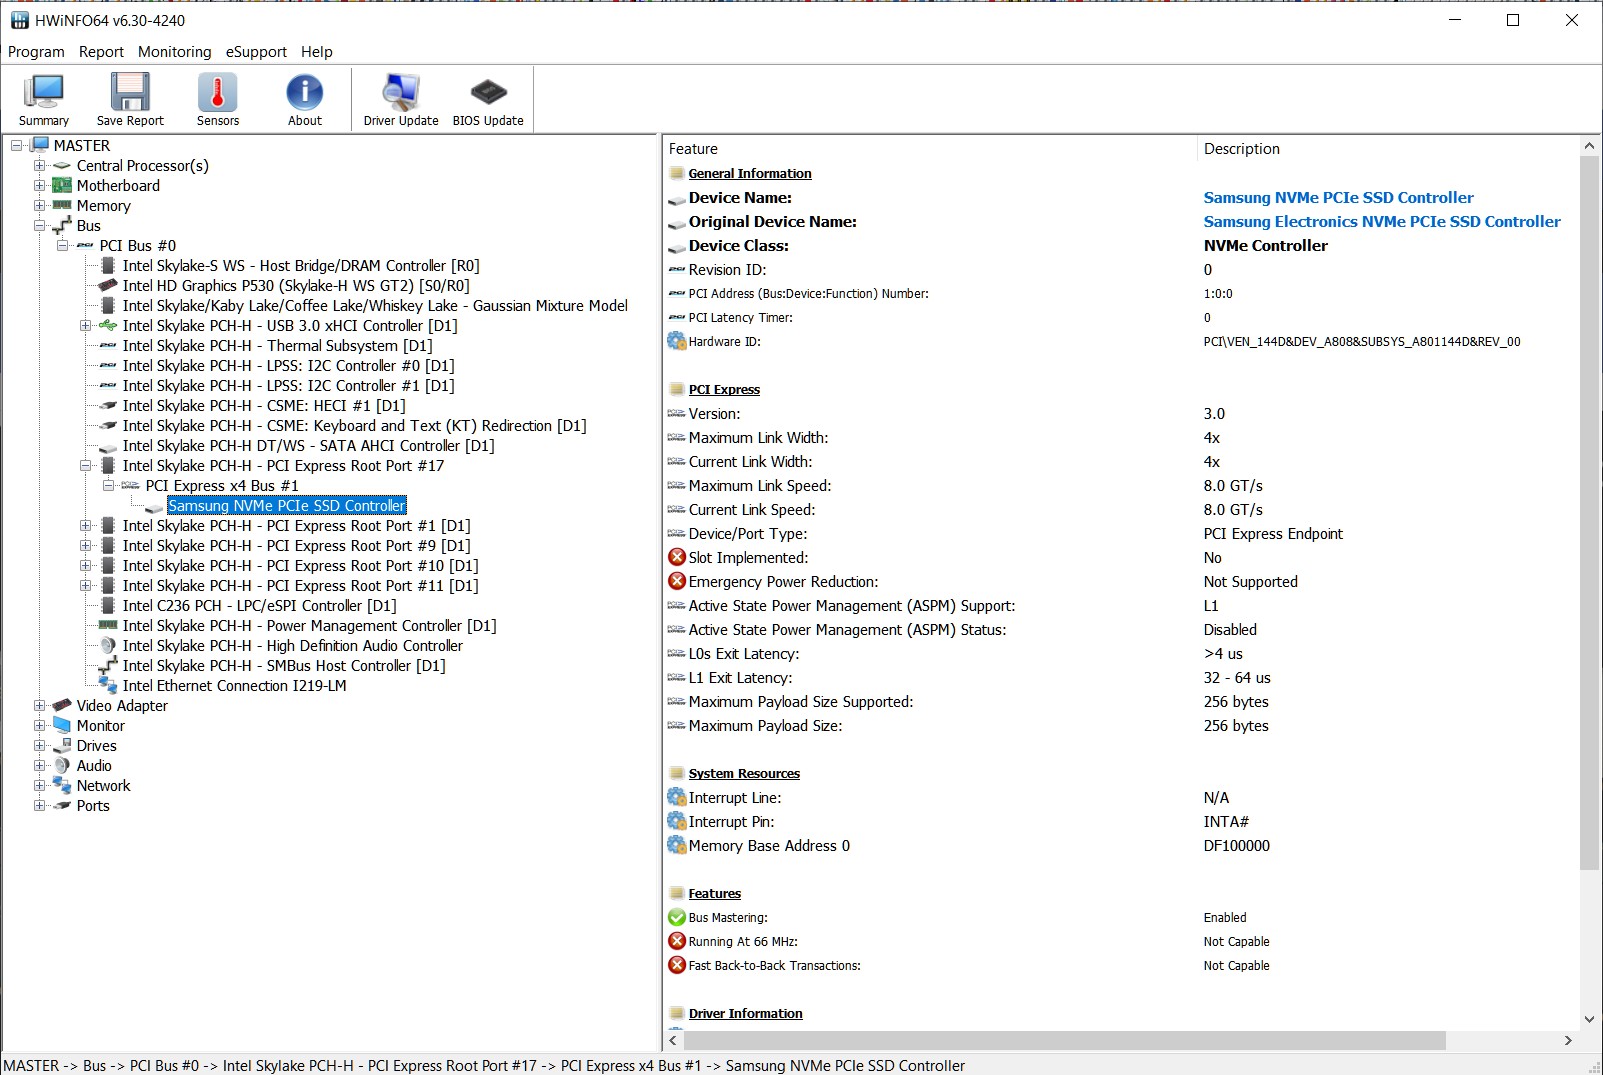The image size is (1603, 1075).
Task: Click the Memory Base Address value DF100000
Action: [1237, 846]
